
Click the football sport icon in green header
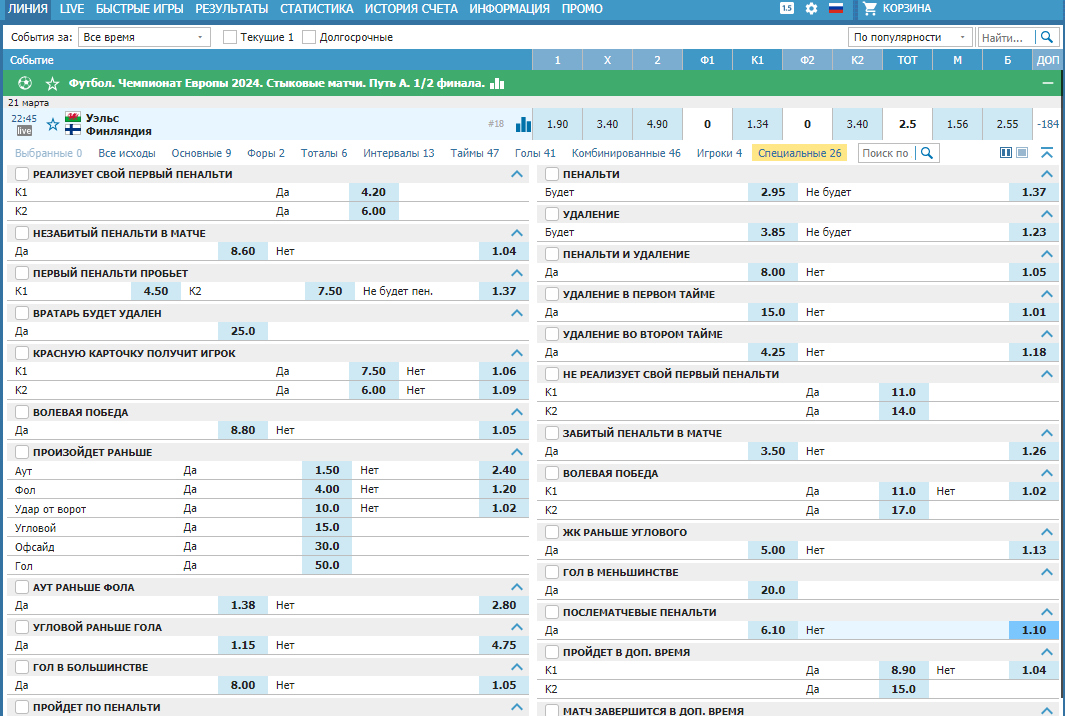[x=25, y=84]
